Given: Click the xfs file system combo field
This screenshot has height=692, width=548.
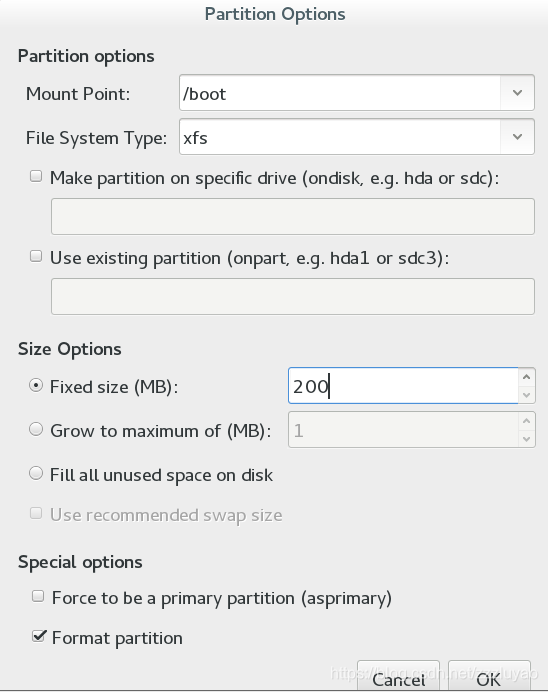Looking at the screenshot, I should click(340, 137).
